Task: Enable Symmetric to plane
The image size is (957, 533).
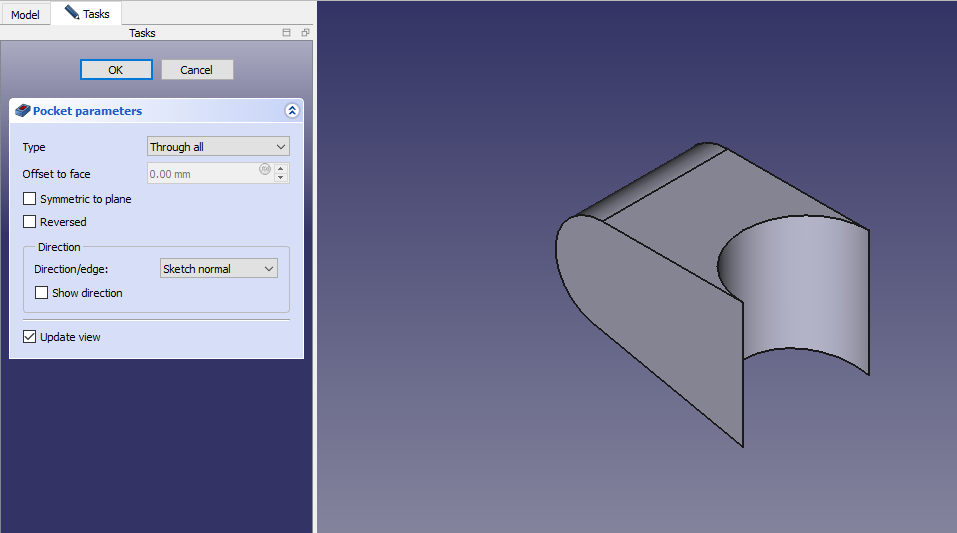Action: click(30, 199)
